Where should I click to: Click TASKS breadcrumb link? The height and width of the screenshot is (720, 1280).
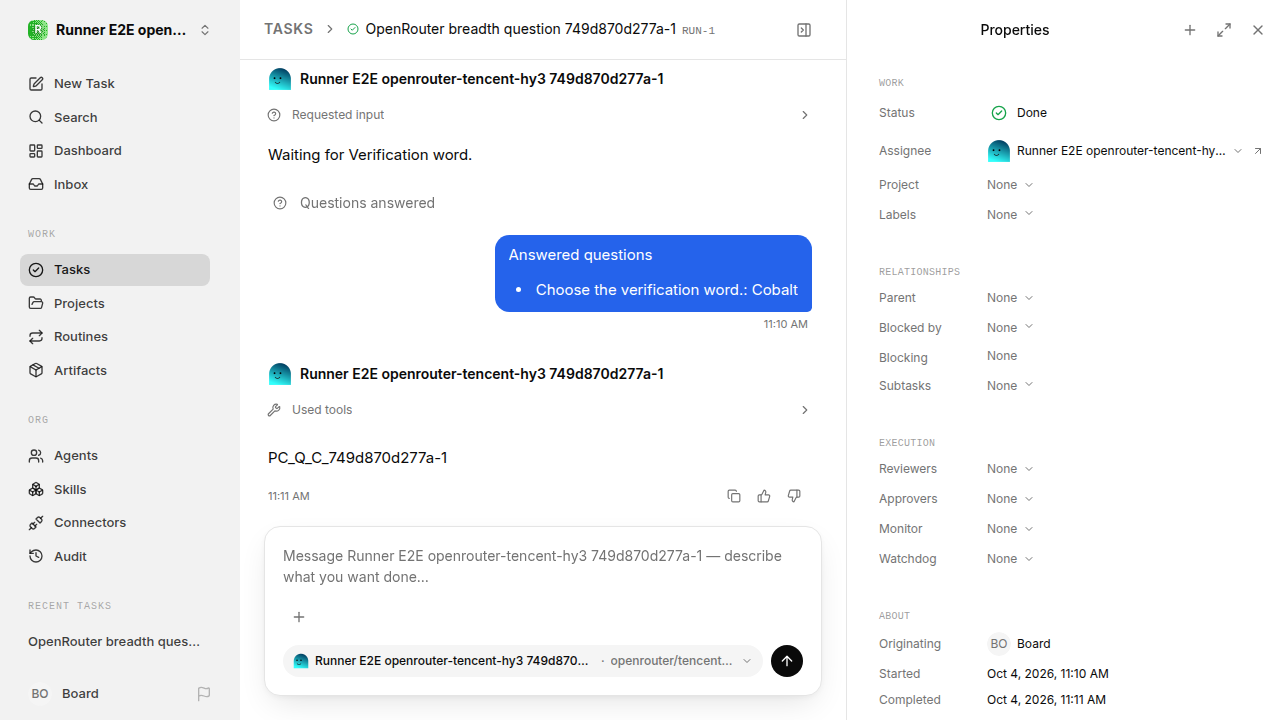tap(288, 30)
